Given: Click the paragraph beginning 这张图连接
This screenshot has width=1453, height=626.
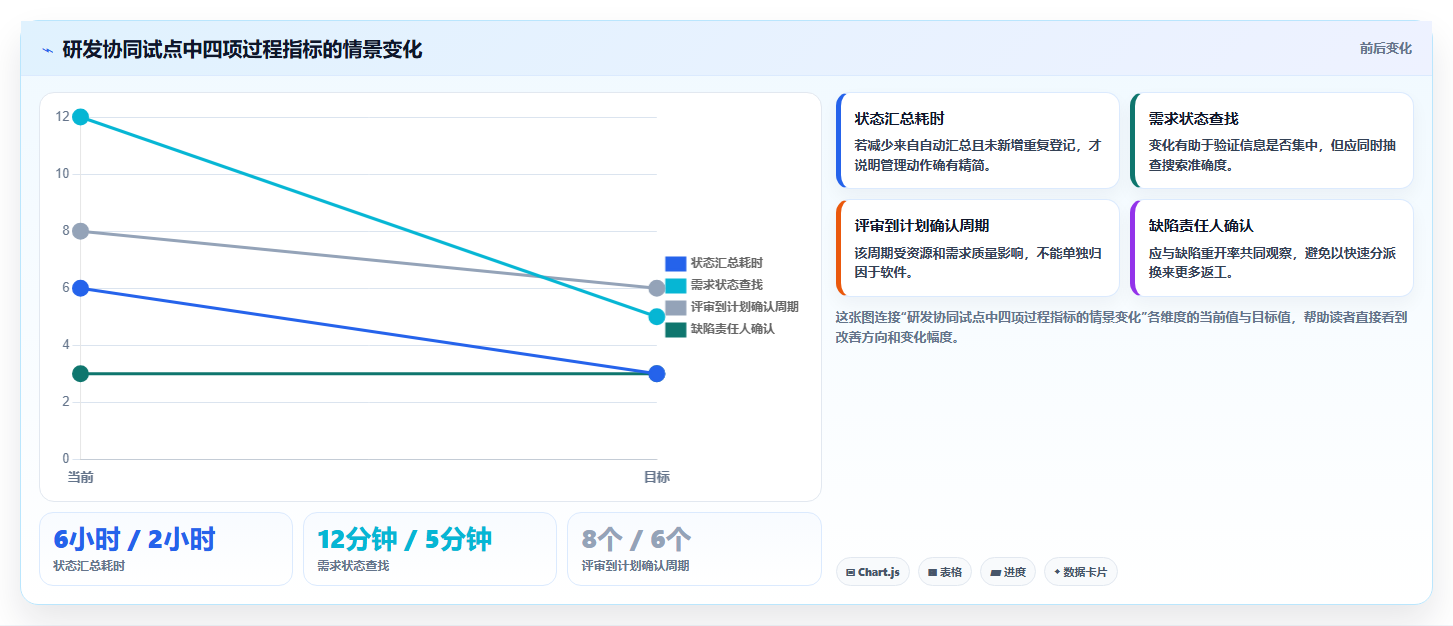Looking at the screenshot, I should 1121,327.
